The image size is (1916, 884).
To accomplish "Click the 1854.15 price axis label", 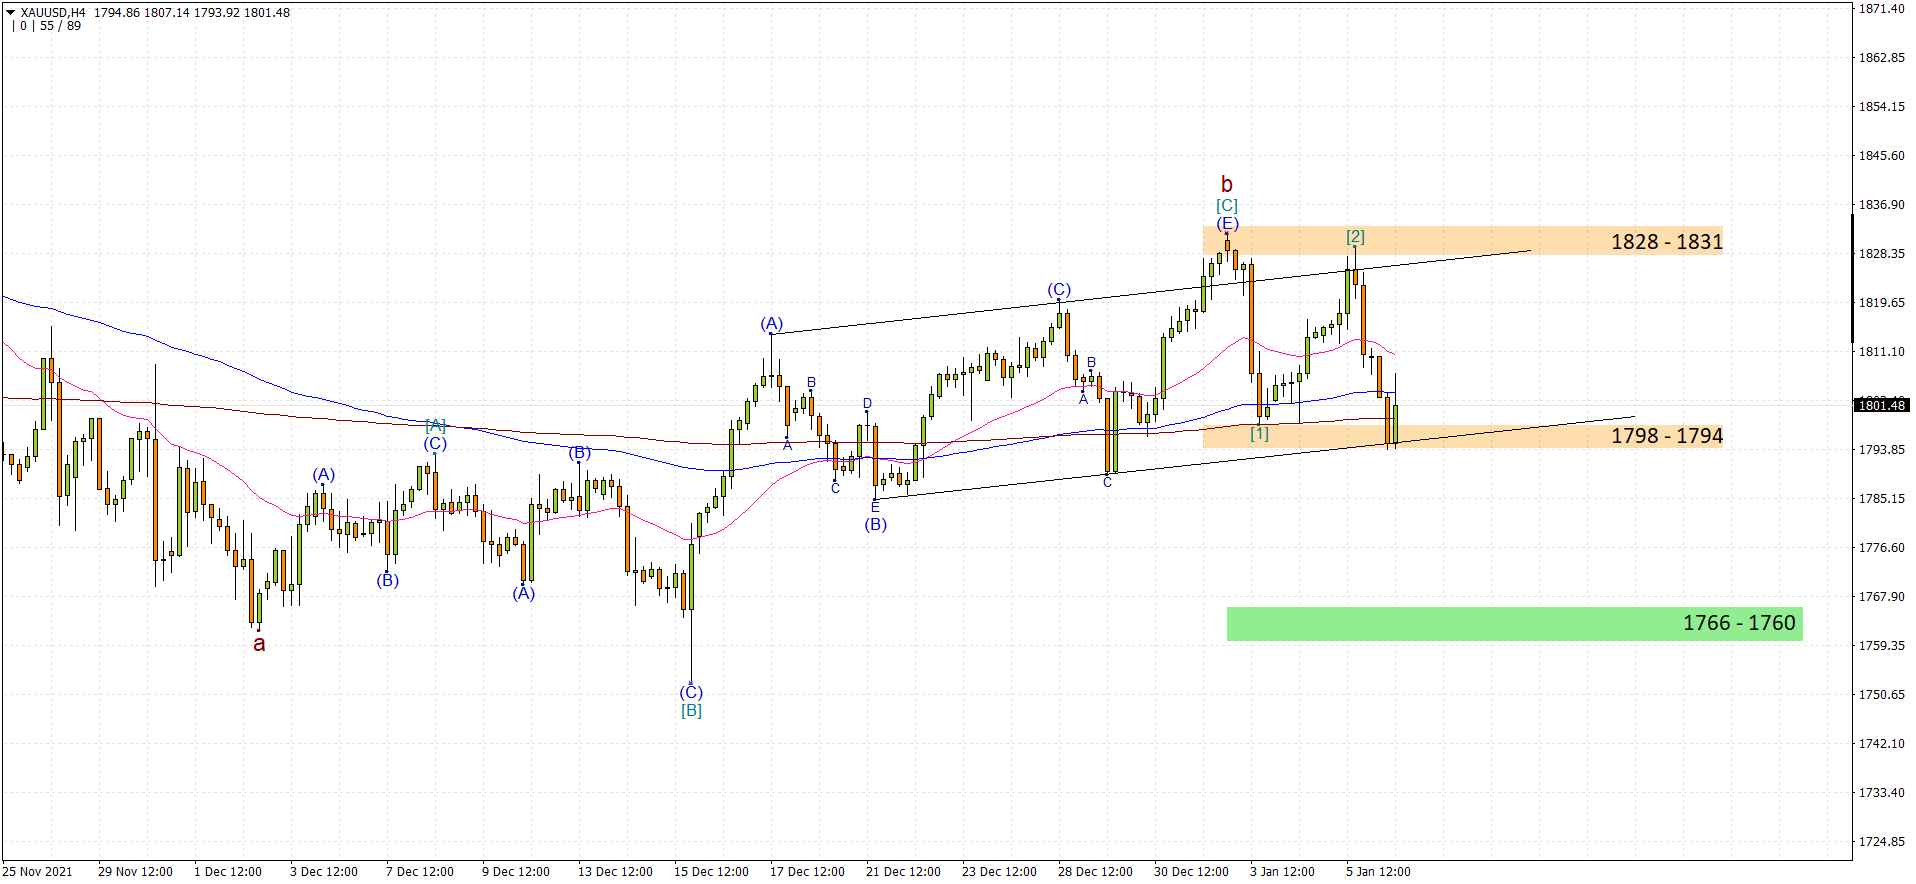I will click(1881, 107).
